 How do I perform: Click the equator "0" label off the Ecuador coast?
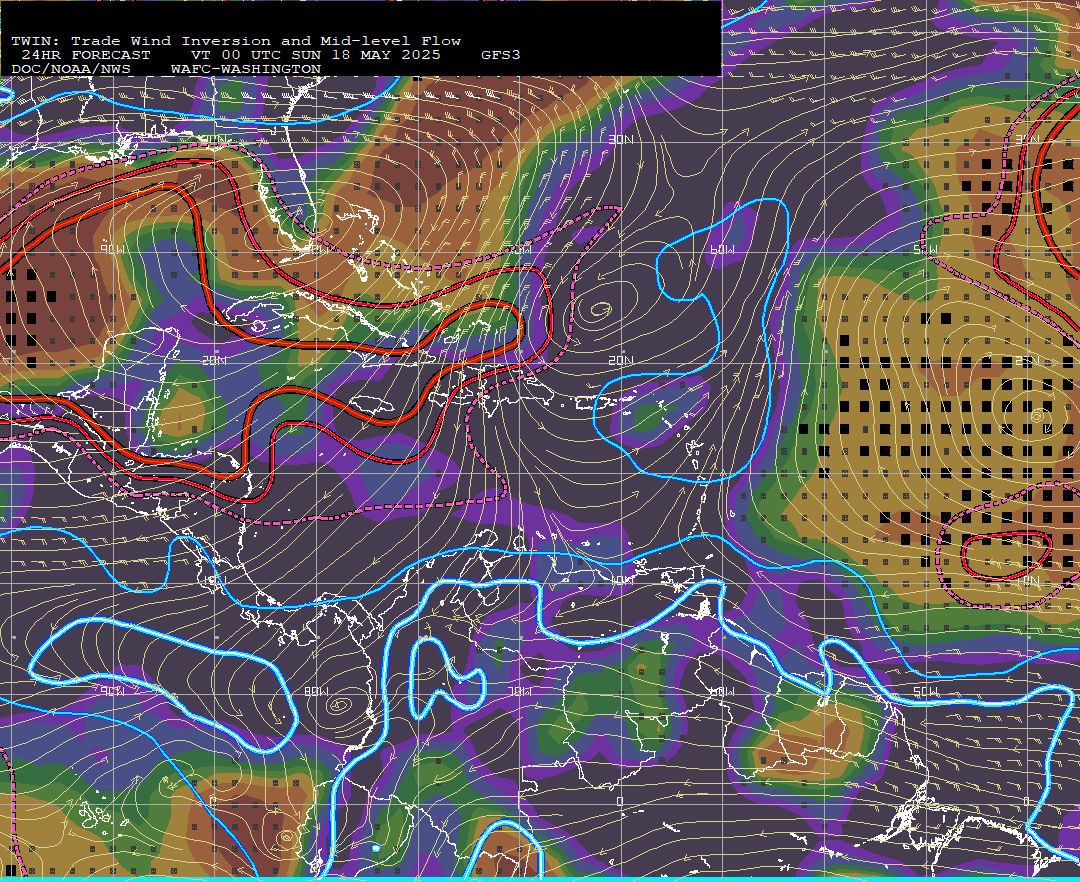click(x=214, y=801)
